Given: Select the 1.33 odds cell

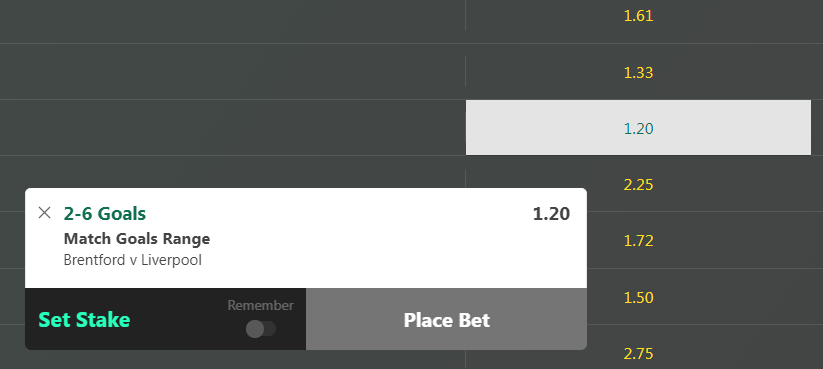Looking at the screenshot, I should tap(638, 72).
